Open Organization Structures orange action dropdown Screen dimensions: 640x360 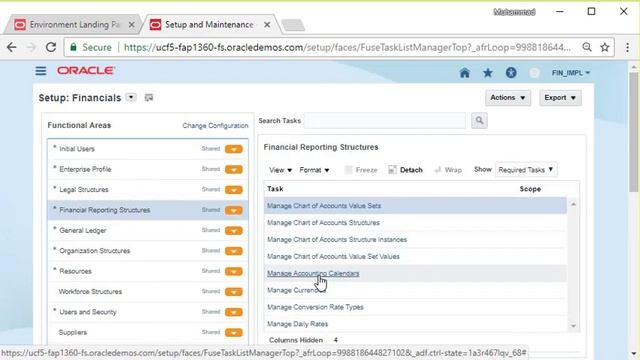233,251
